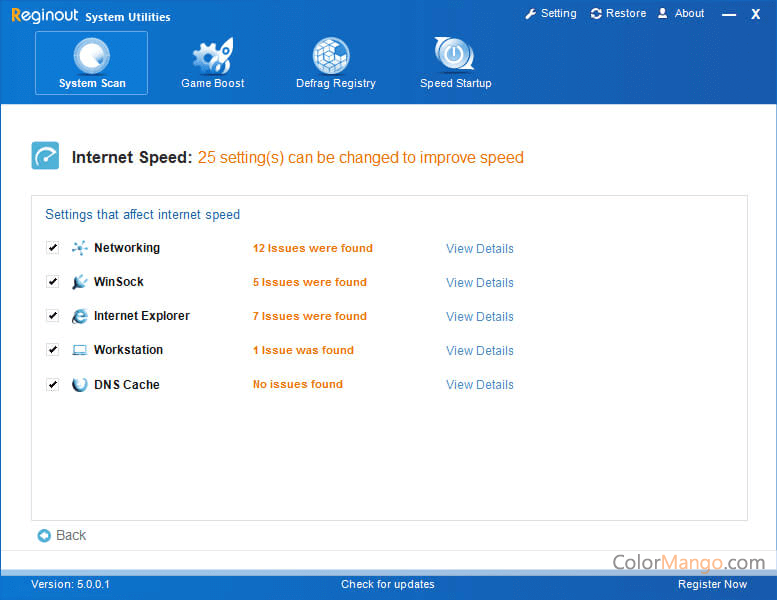777x600 pixels.
Task: Click the Restore arrows icon
Action: (x=596, y=14)
